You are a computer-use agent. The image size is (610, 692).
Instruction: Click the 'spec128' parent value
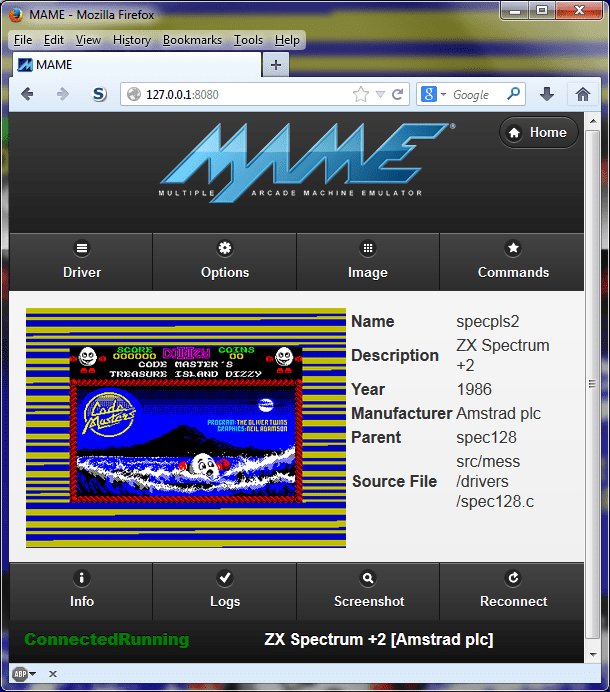pyautogui.click(x=486, y=437)
